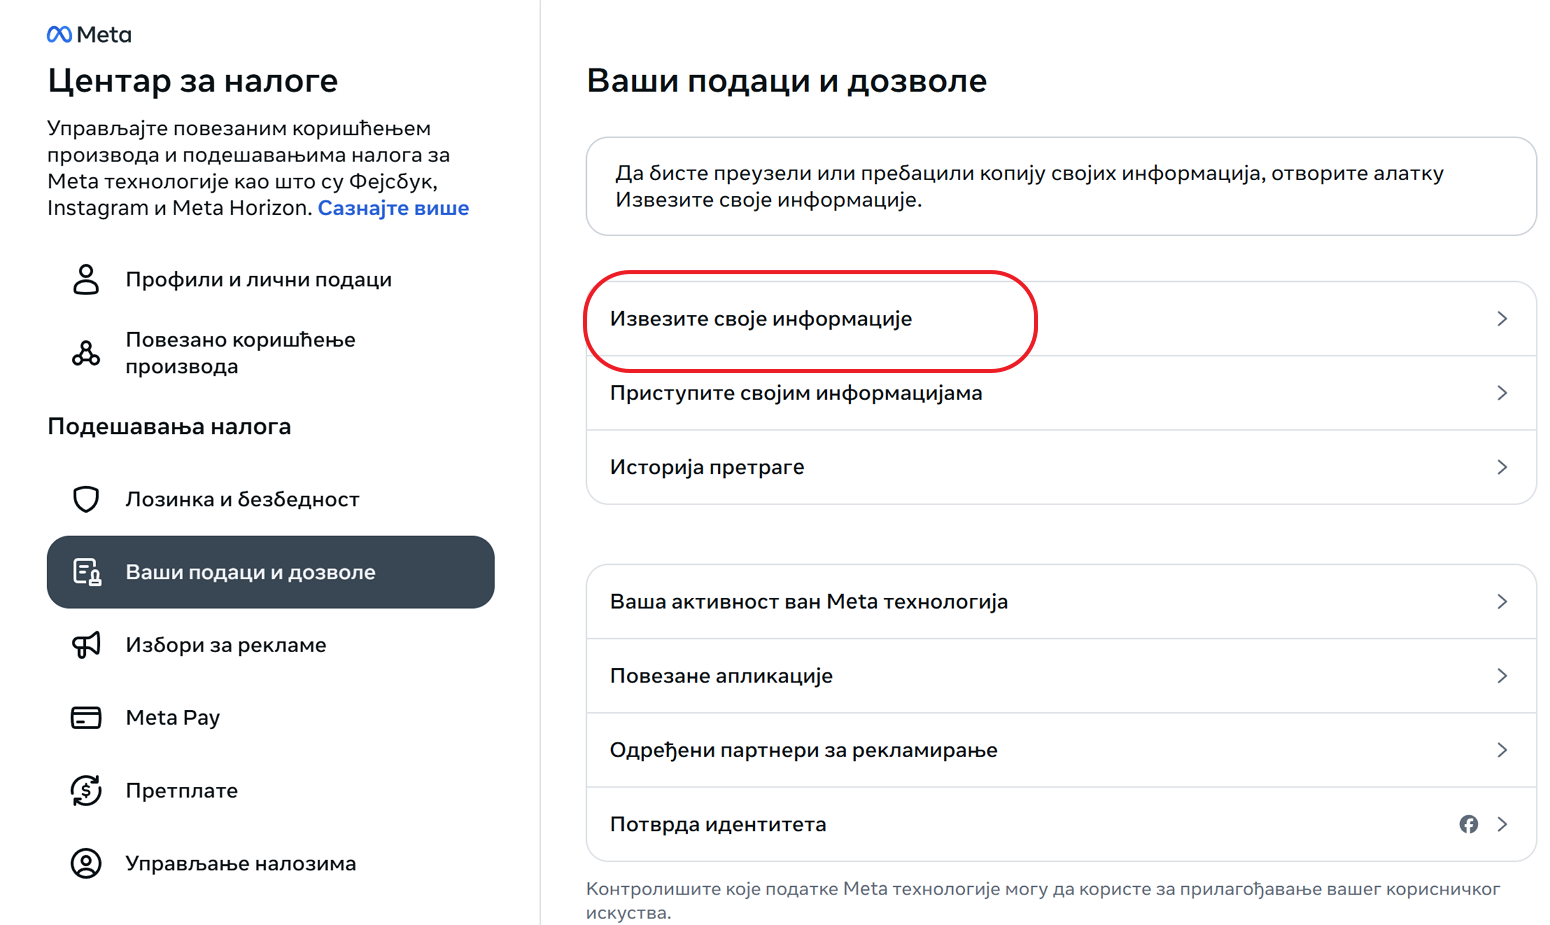Screen dimensions: 1550x925
Task: Select Ваши подаци и дозволе menu item
Action: [x=270, y=572]
